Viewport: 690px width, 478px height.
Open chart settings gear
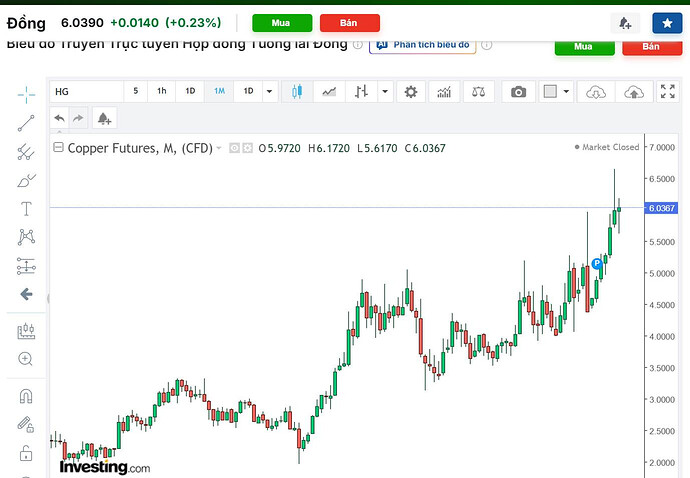click(411, 92)
